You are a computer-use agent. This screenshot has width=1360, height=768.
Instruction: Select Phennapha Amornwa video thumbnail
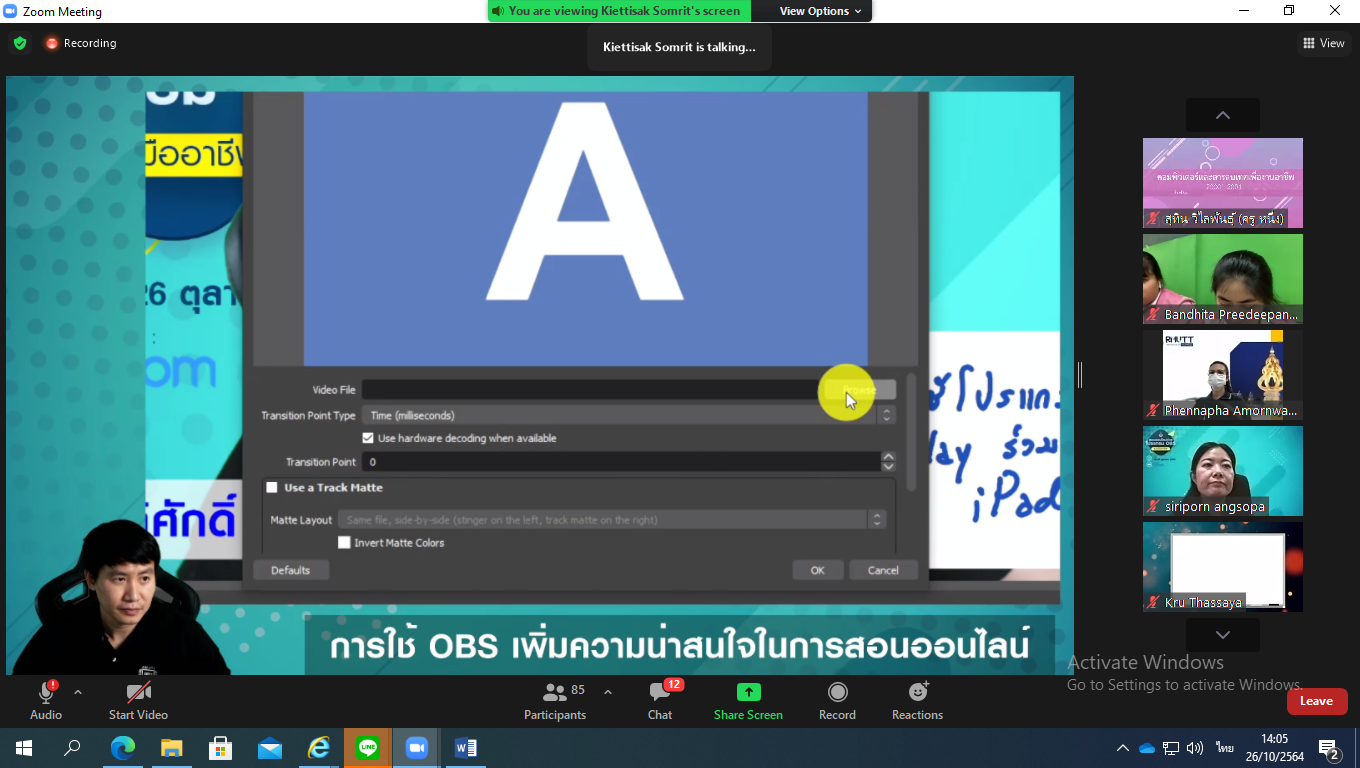pyautogui.click(x=1223, y=375)
